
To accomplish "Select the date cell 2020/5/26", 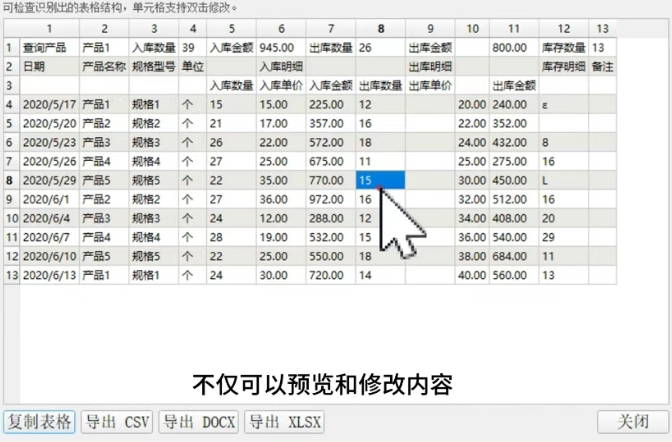I will [49, 161].
